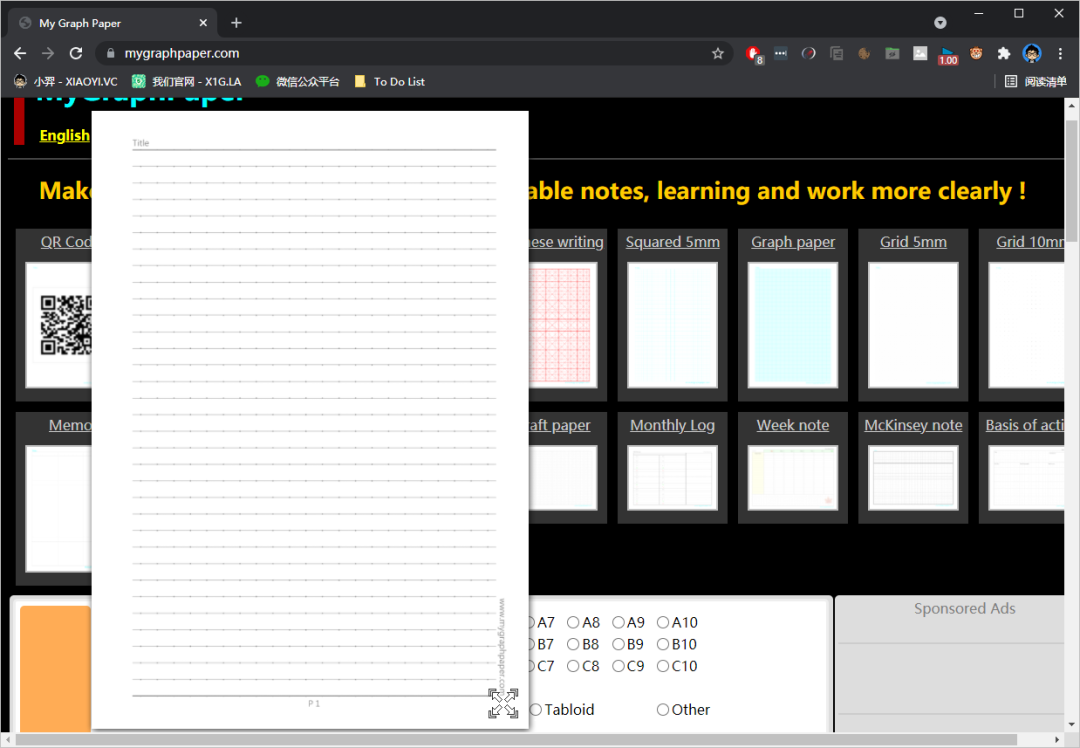Screen dimensions: 1080x748
Task: Open the tab search dropdown arrow
Action: (940, 22)
